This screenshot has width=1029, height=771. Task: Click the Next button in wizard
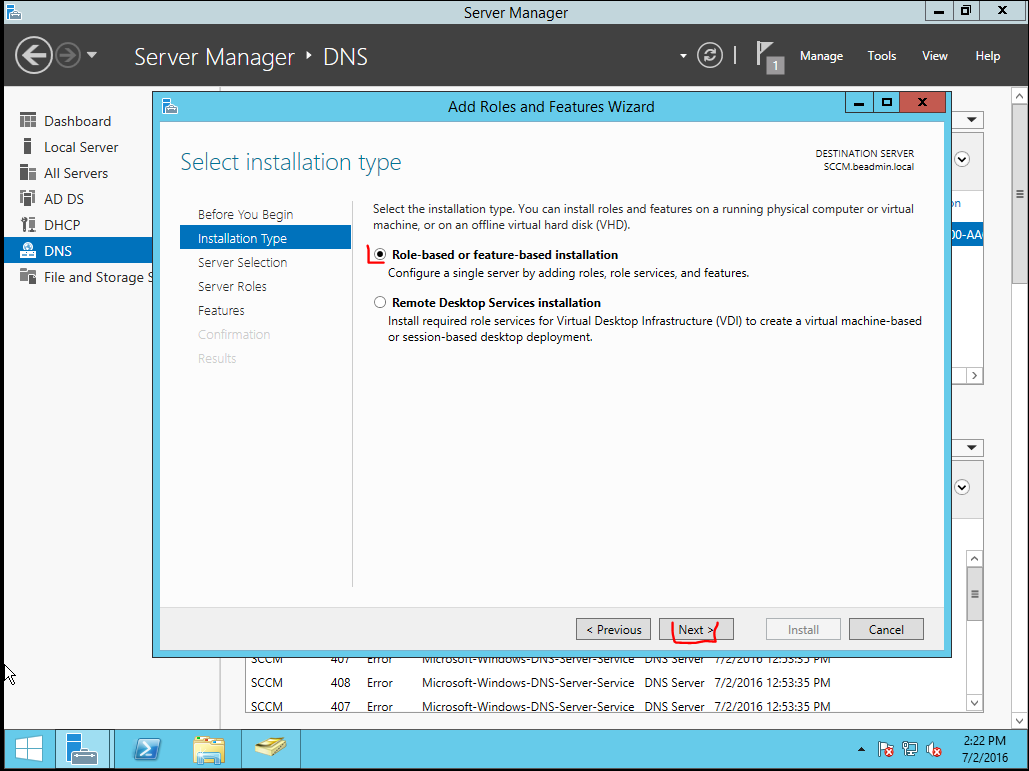[x=696, y=629]
